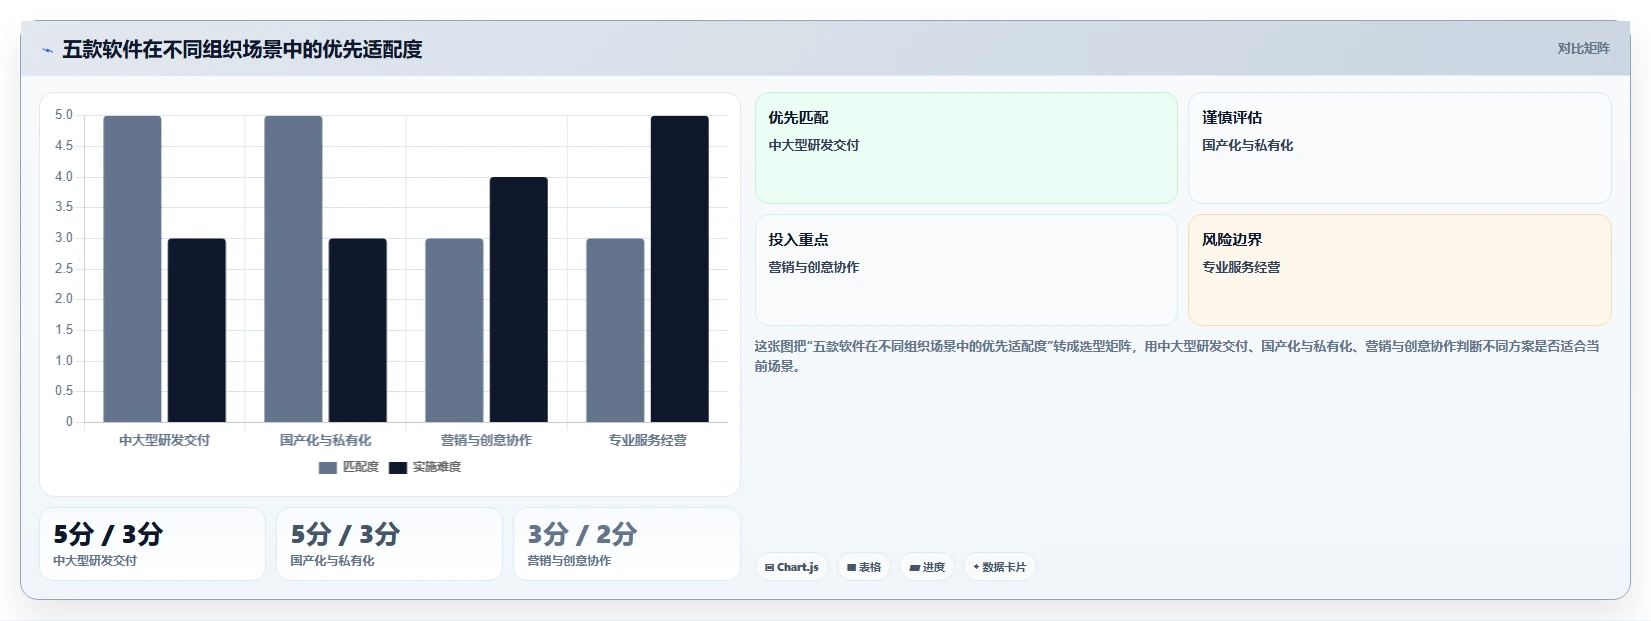Click the 对比矩阵 label in header
Screen dimensions: 1651x621
click(x=1583, y=48)
